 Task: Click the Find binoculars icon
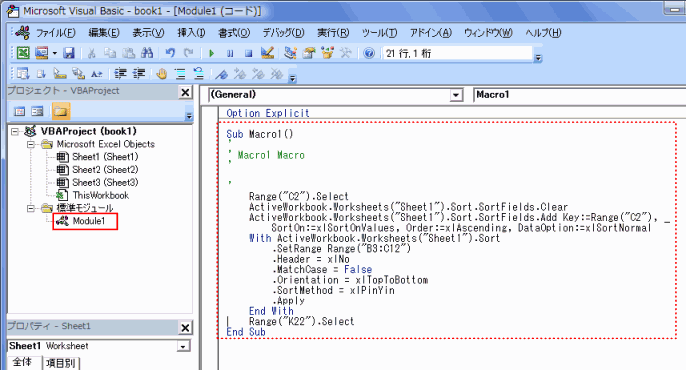point(147,53)
